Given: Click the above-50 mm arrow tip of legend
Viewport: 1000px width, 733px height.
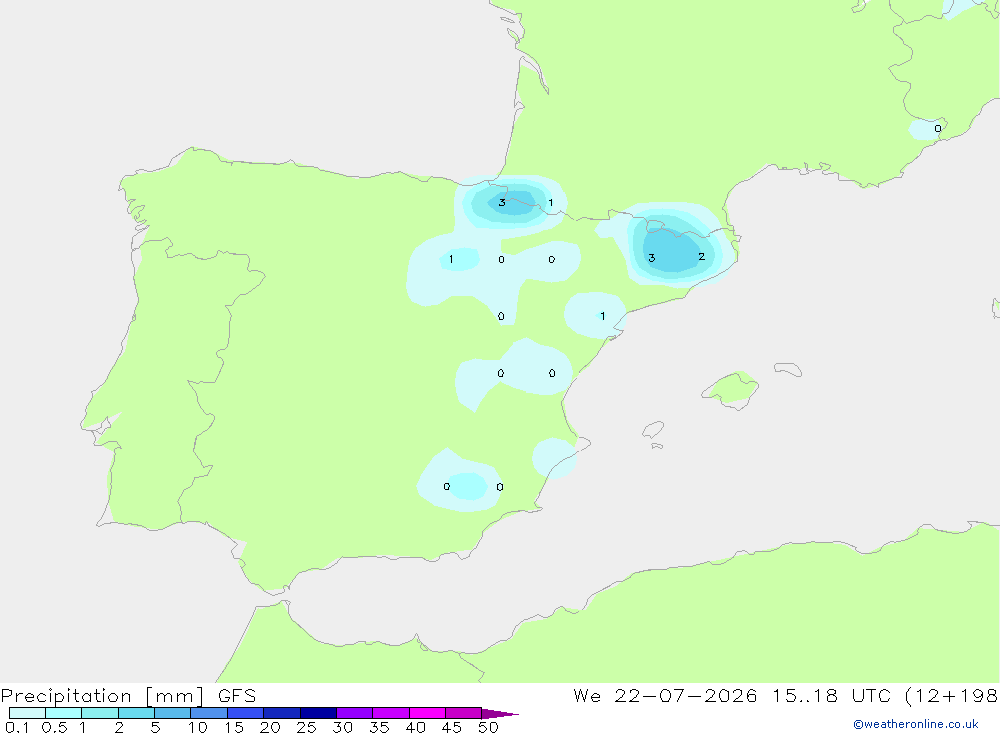Looking at the screenshot, I should (x=500, y=713).
